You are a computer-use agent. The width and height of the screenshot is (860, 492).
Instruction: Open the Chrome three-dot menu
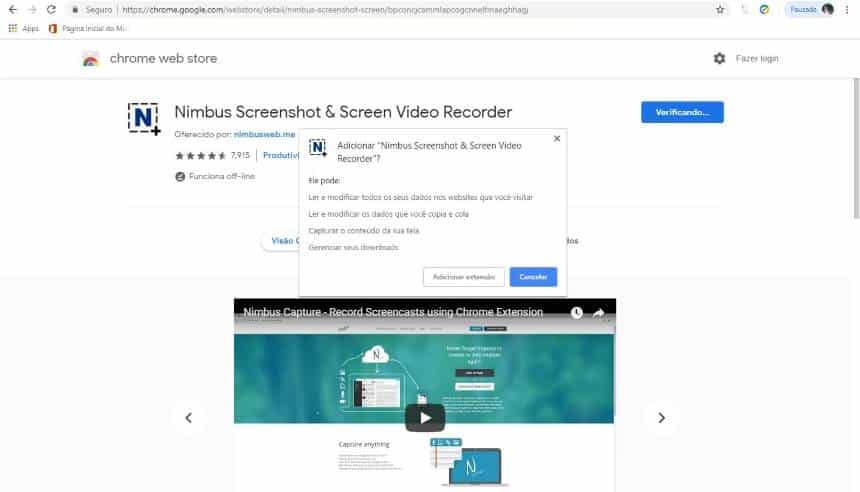tap(847, 9)
